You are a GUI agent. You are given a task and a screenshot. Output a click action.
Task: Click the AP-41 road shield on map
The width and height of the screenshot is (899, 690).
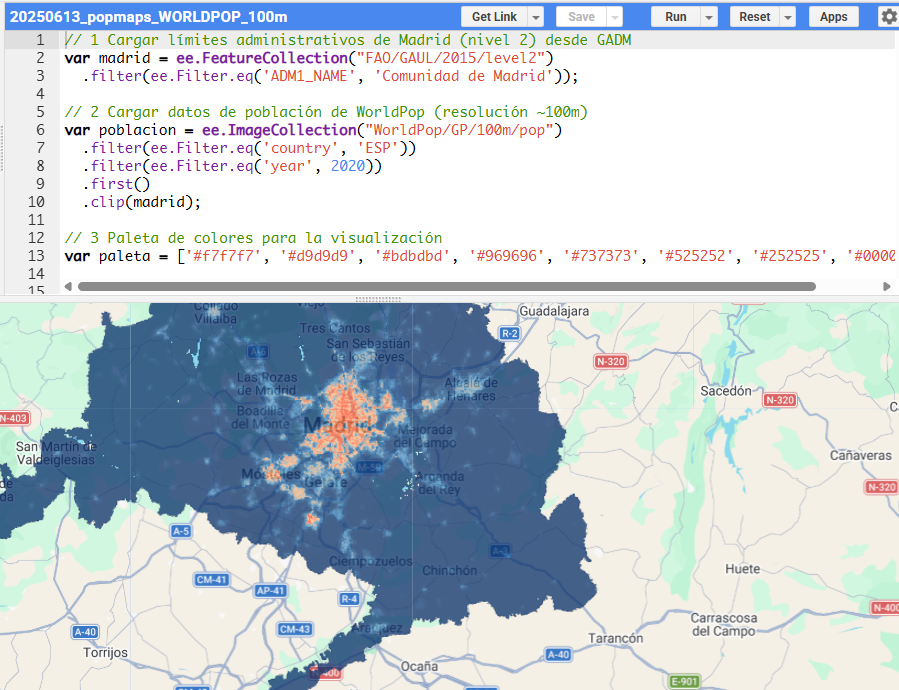pyautogui.click(x=270, y=590)
